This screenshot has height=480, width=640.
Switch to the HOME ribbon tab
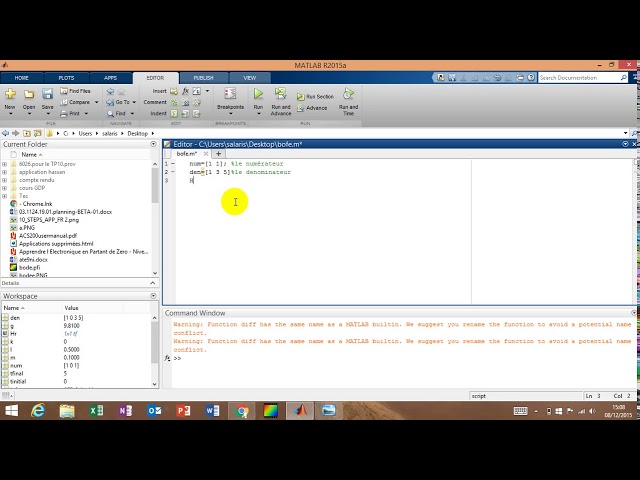click(x=22, y=78)
